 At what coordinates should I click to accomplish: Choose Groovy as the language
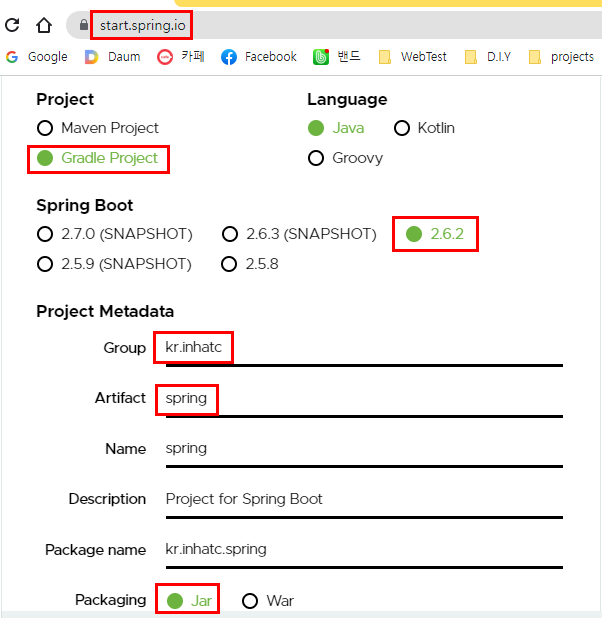click(316, 158)
